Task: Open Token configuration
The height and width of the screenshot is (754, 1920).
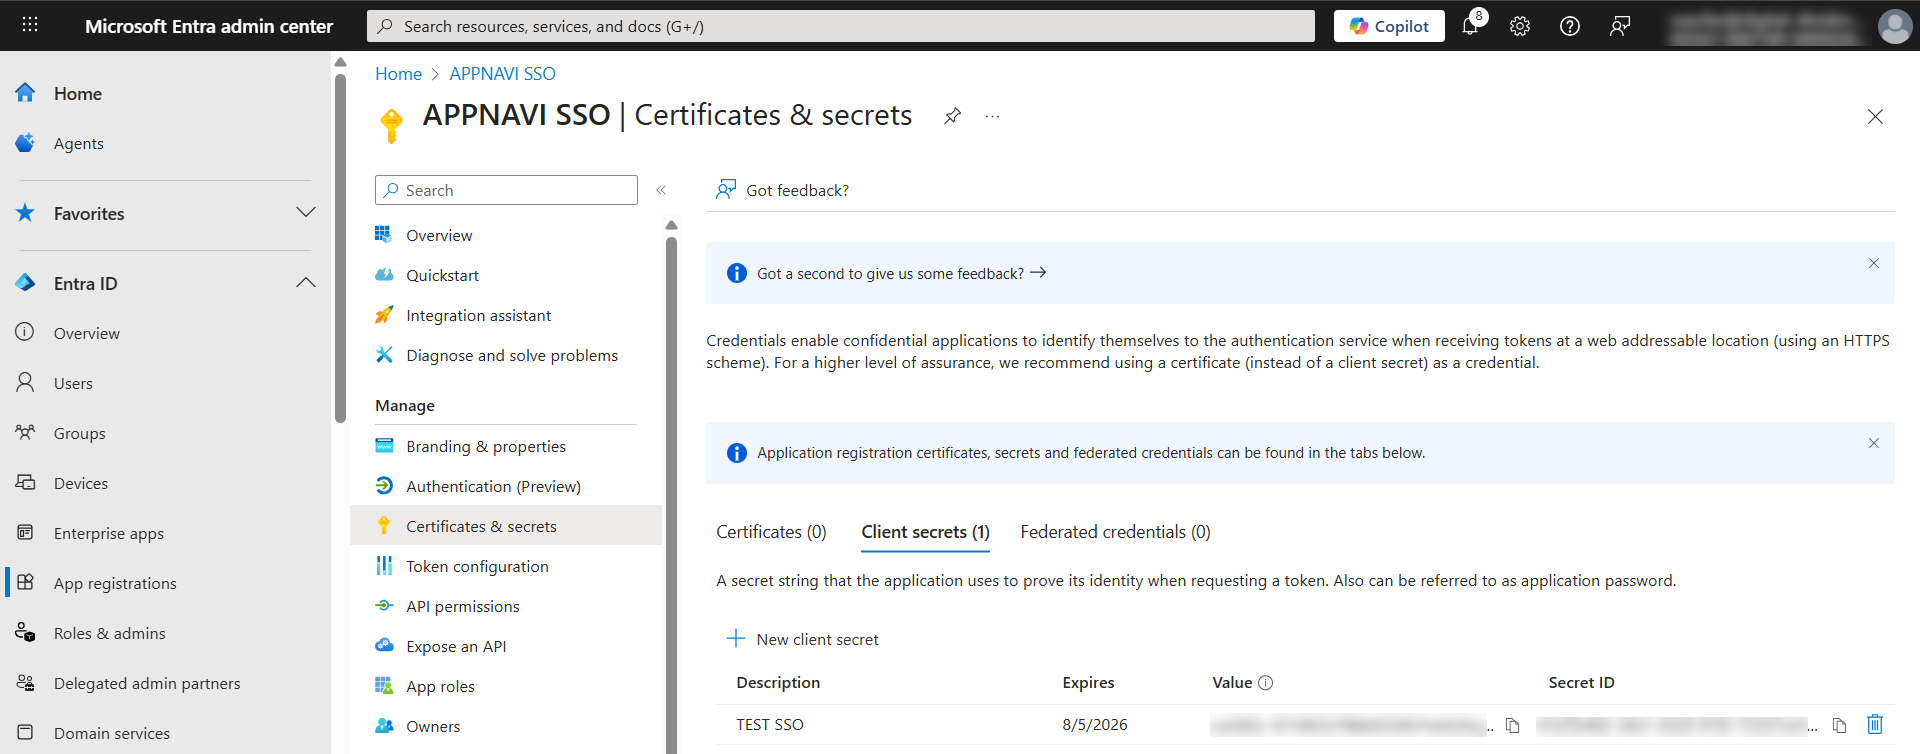Action: 477,566
